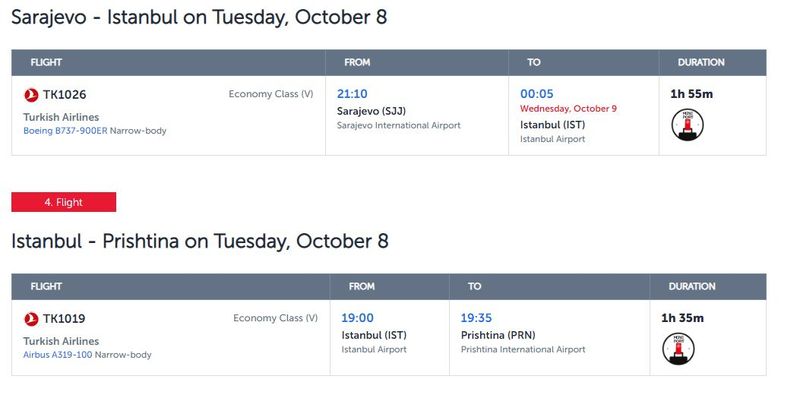The image size is (800, 398).
Task: Click the Istanbul - Prishtina heading
Action: click(x=200, y=241)
